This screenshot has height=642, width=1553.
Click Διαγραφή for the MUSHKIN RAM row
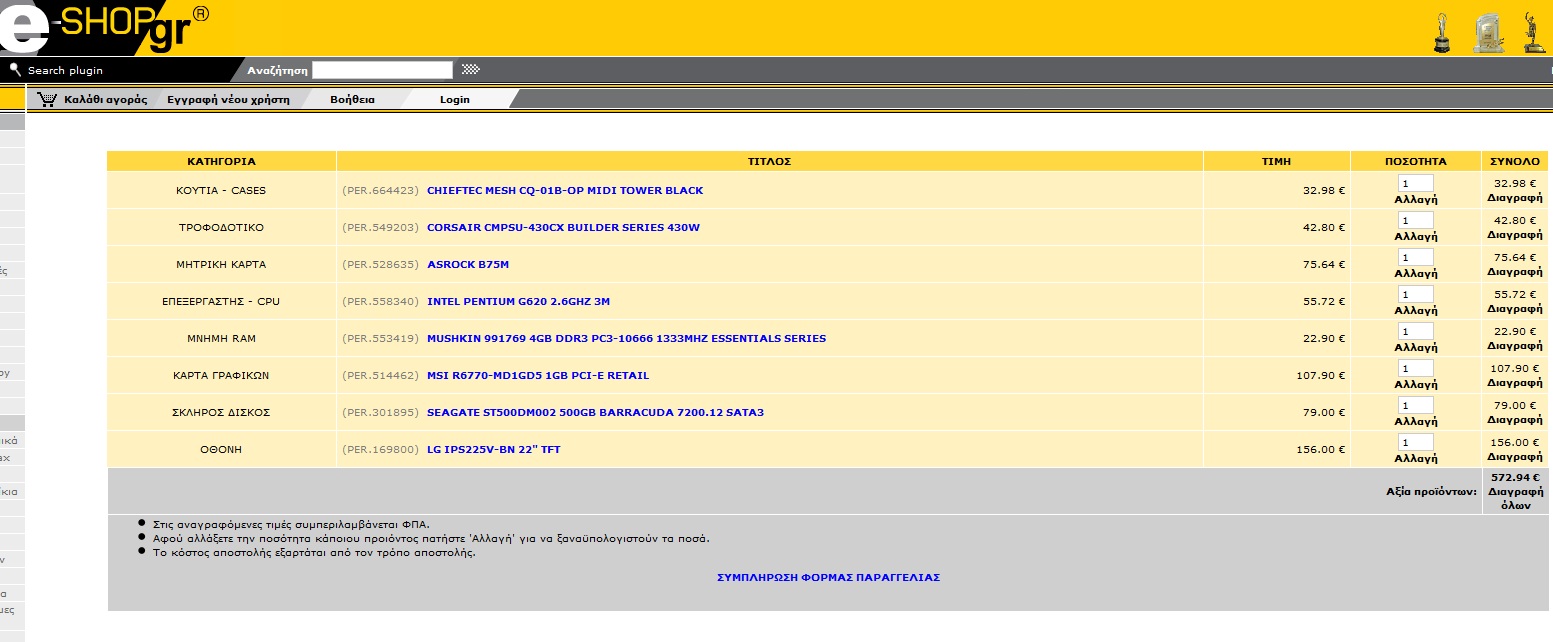[1515, 346]
